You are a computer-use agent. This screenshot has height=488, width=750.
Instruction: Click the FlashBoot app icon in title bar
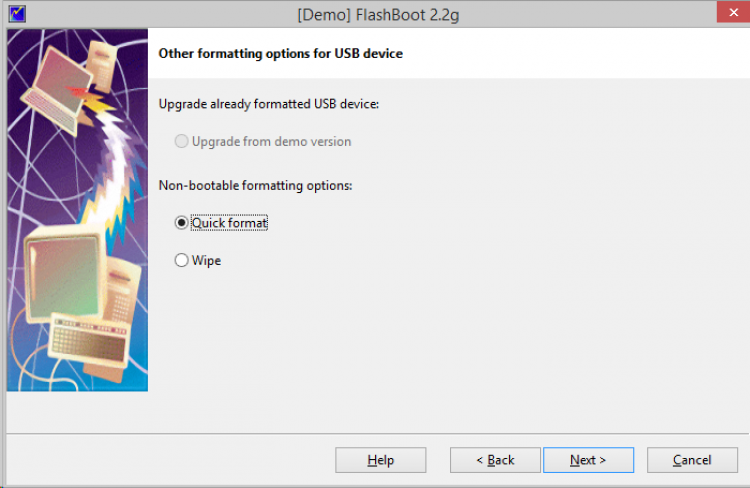[x=16, y=13]
